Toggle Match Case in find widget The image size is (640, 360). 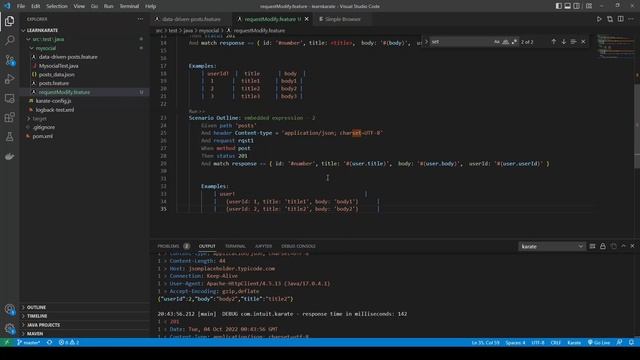[x=496, y=42]
